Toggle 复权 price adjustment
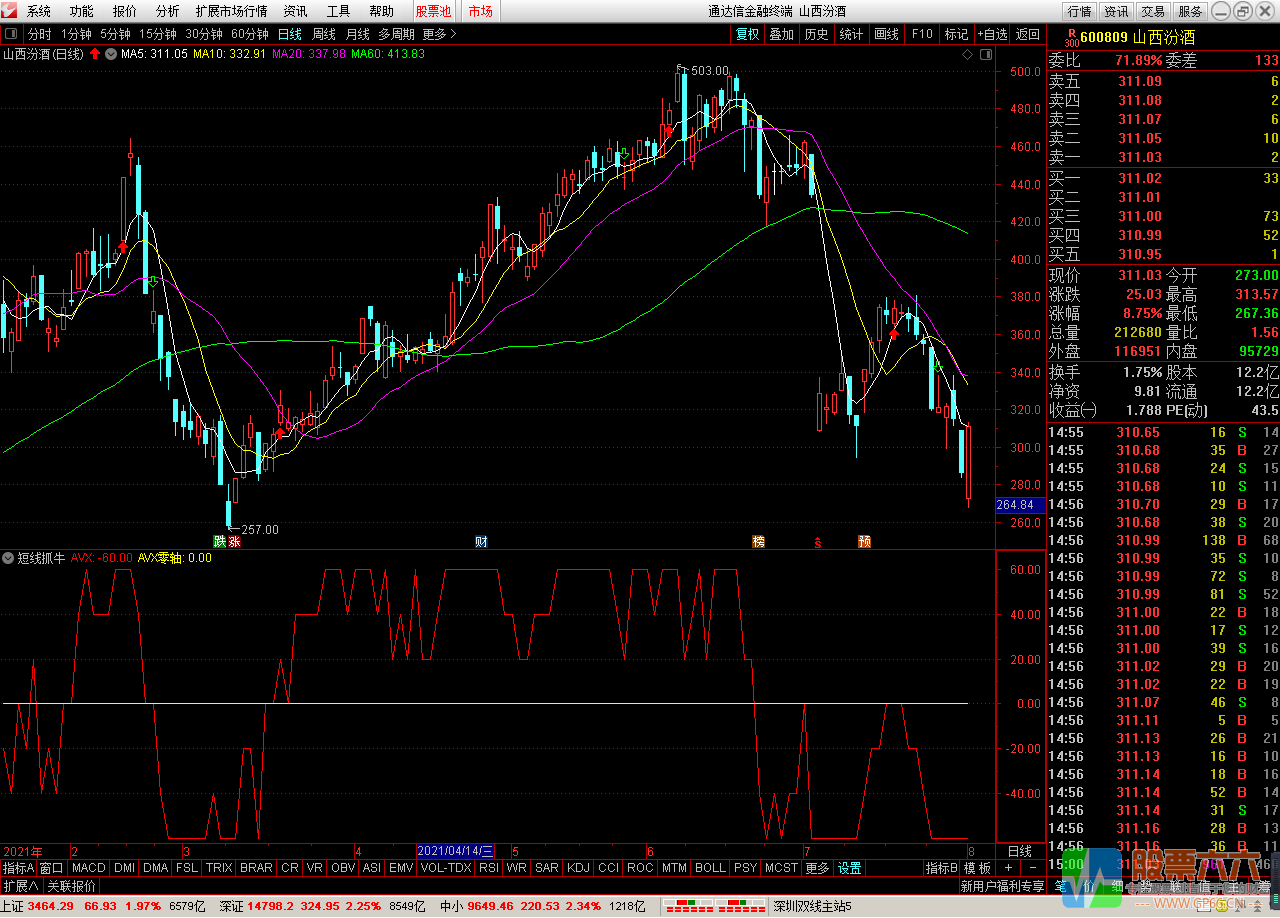This screenshot has height=918, width=1280. pos(748,34)
